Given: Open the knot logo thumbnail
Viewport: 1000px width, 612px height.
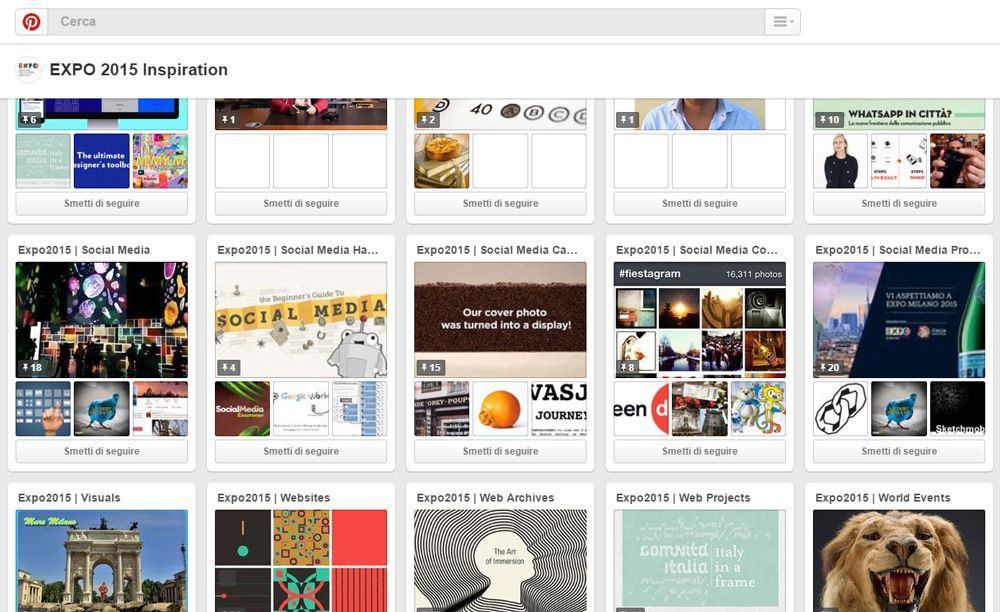Looking at the screenshot, I should point(841,409).
